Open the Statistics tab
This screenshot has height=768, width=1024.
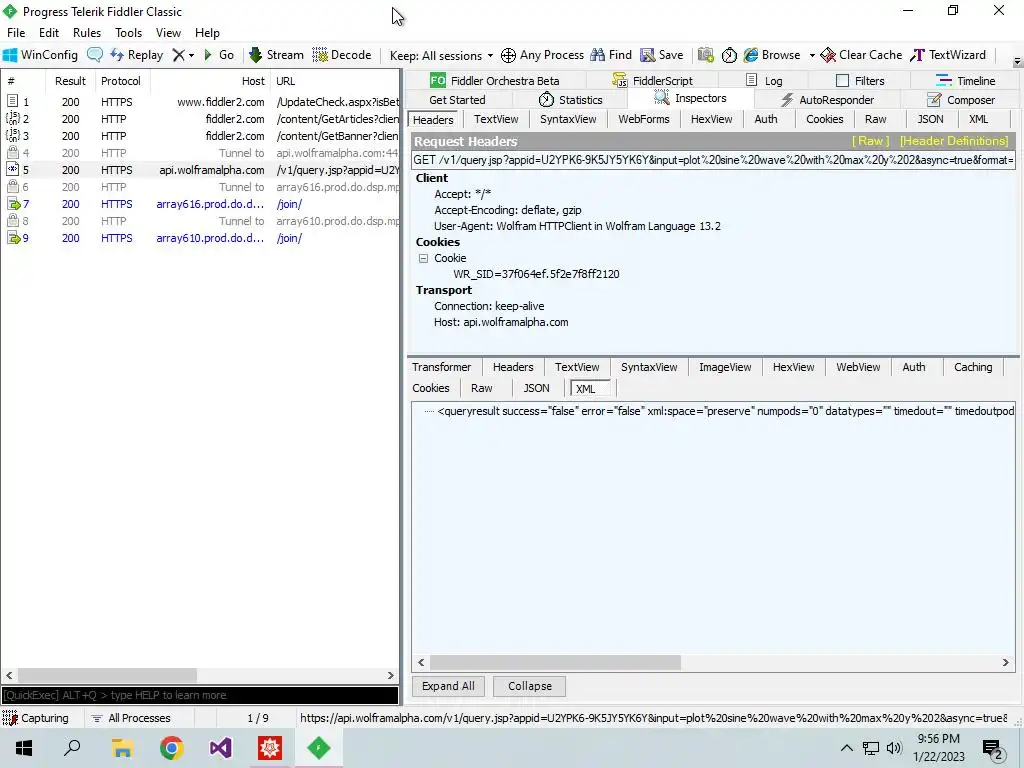point(570,100)
